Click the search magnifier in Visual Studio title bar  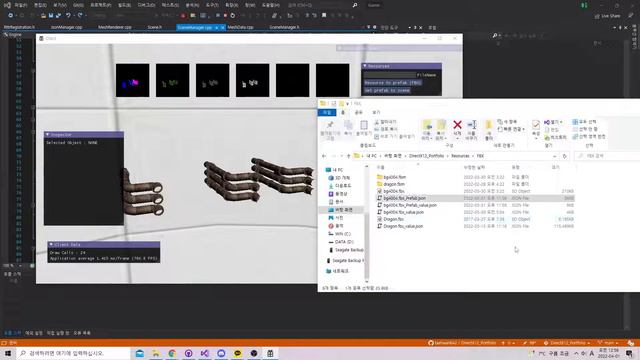[x=355, y=5]
